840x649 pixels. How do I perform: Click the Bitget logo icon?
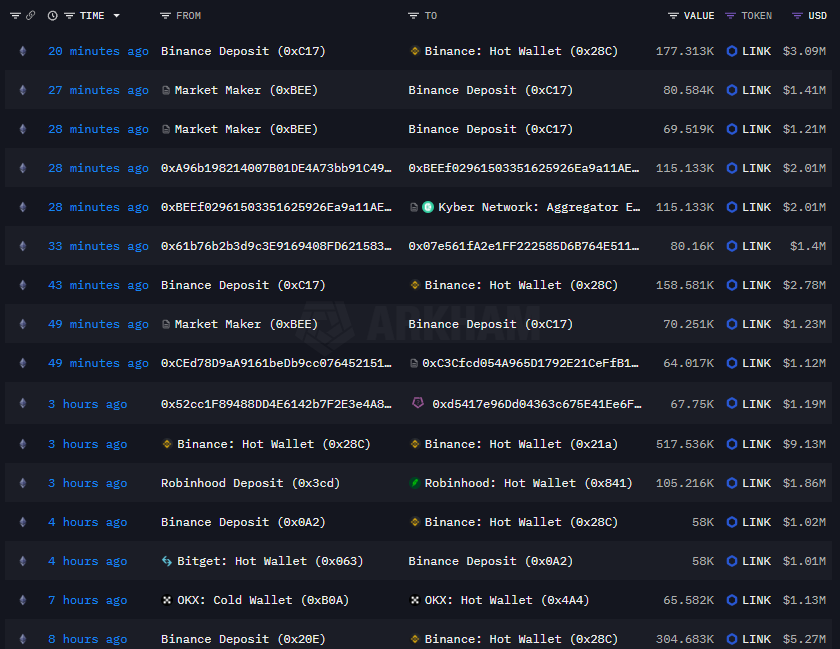167,561
